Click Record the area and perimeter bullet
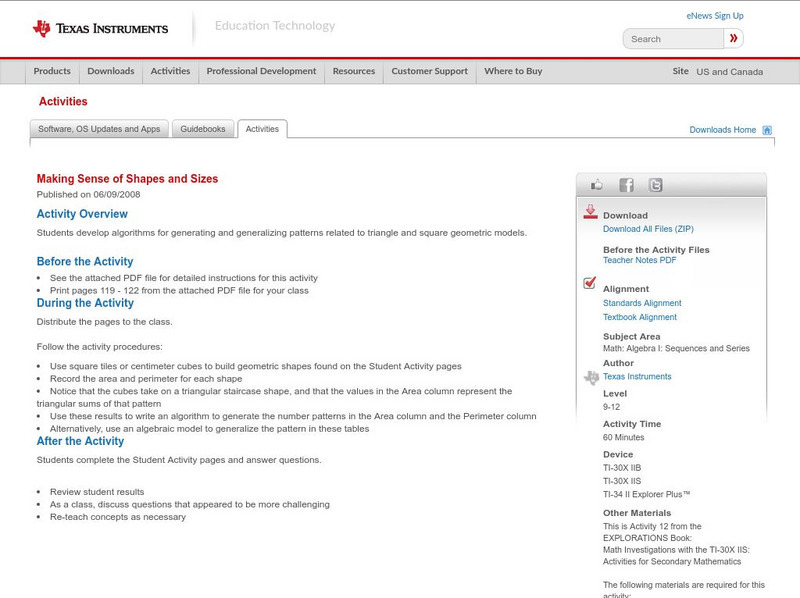Screen dimensions: 800x598 click(x=146, y=379)
